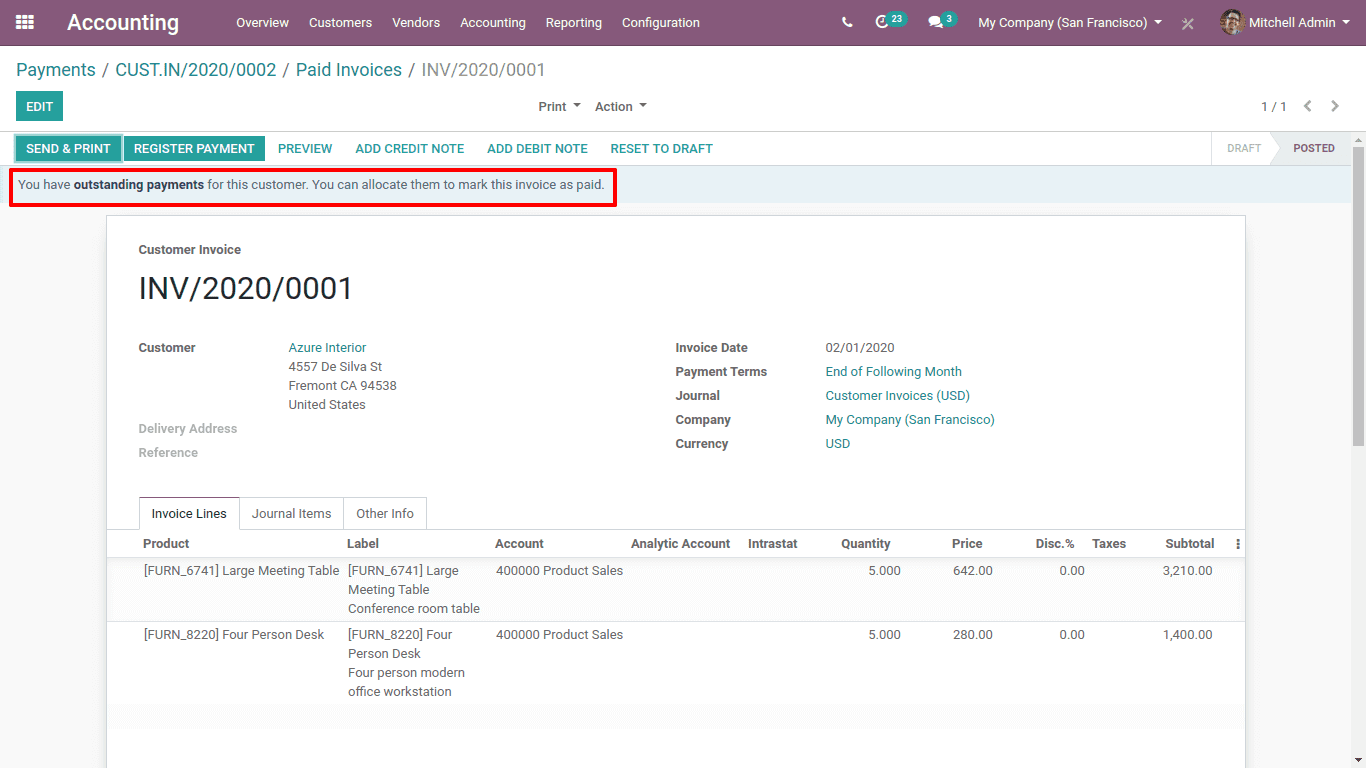Click the vertical page scrollbar

pyautogui.click(x=1358, y=298)
